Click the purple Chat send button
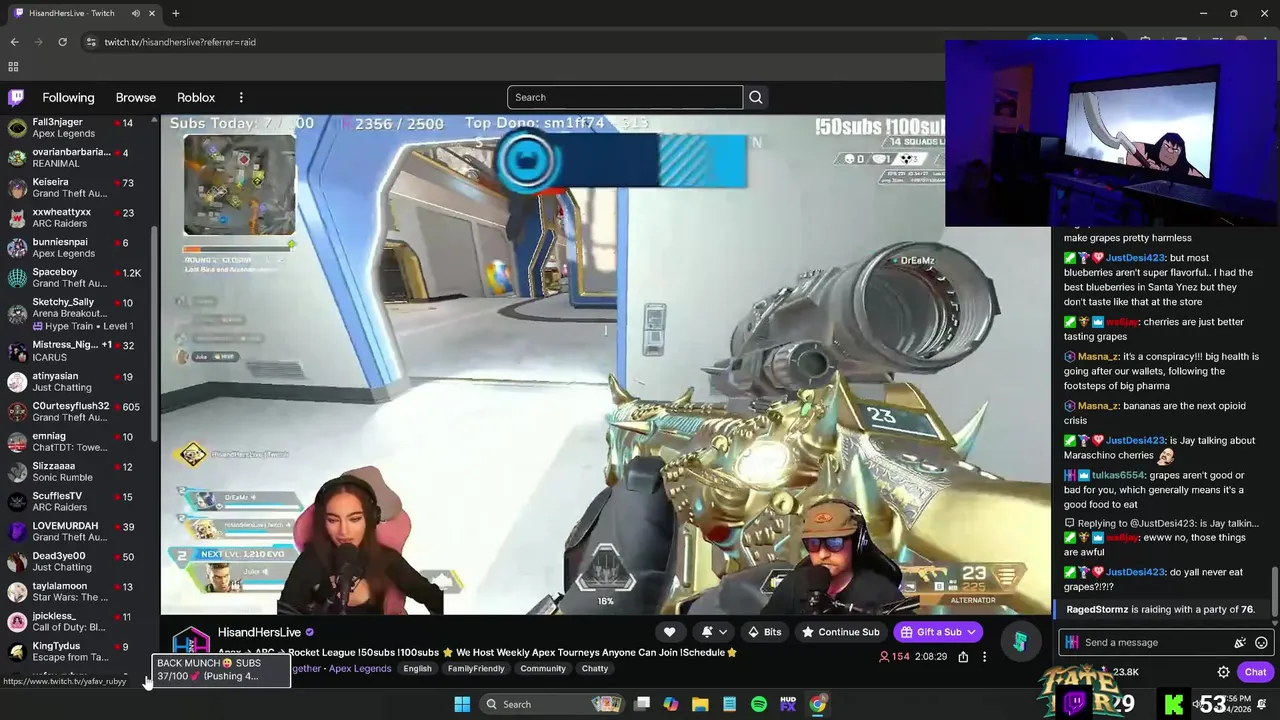Viewport: 1280px width, 720px height. pos(1255,672)
